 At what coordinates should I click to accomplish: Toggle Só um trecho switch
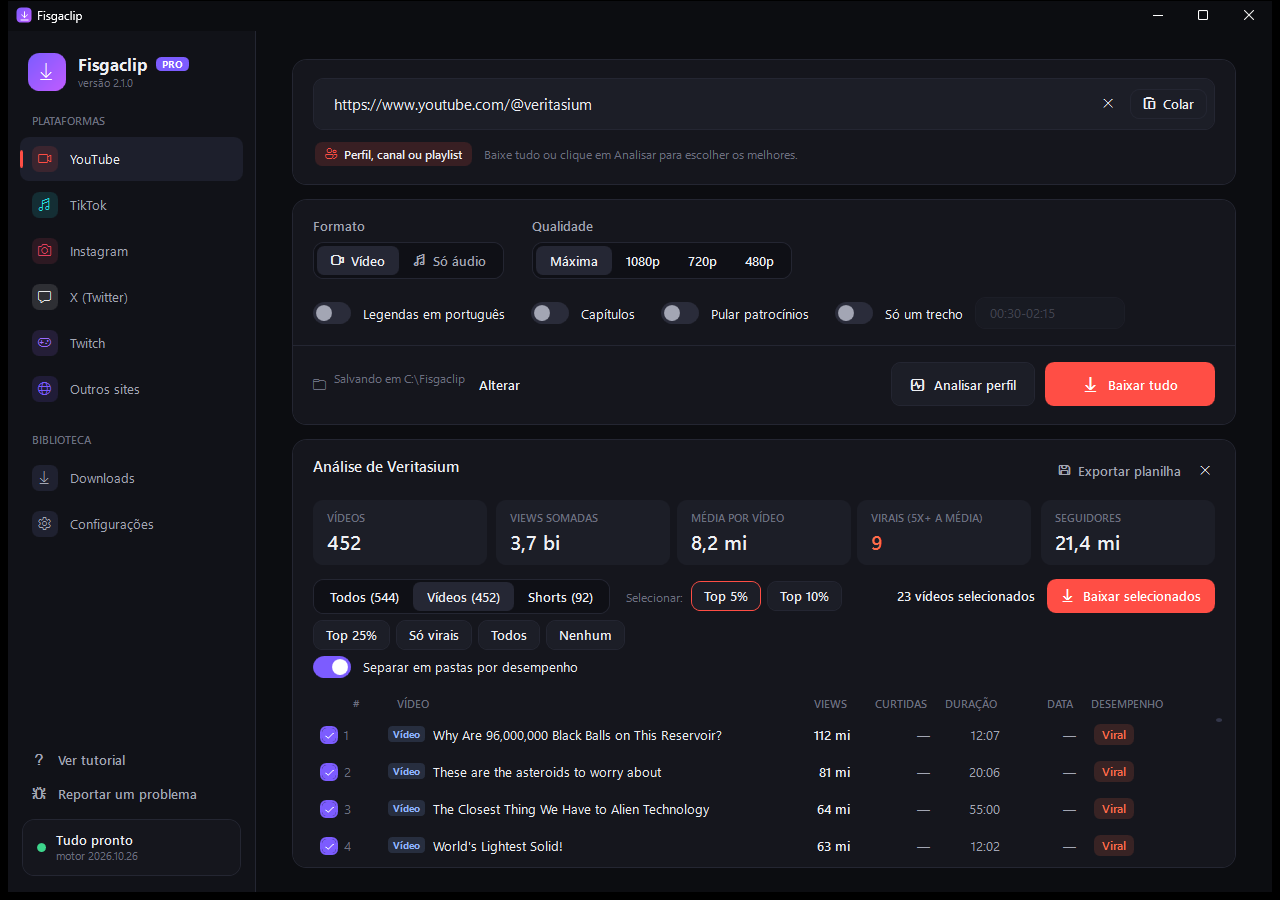854,314
